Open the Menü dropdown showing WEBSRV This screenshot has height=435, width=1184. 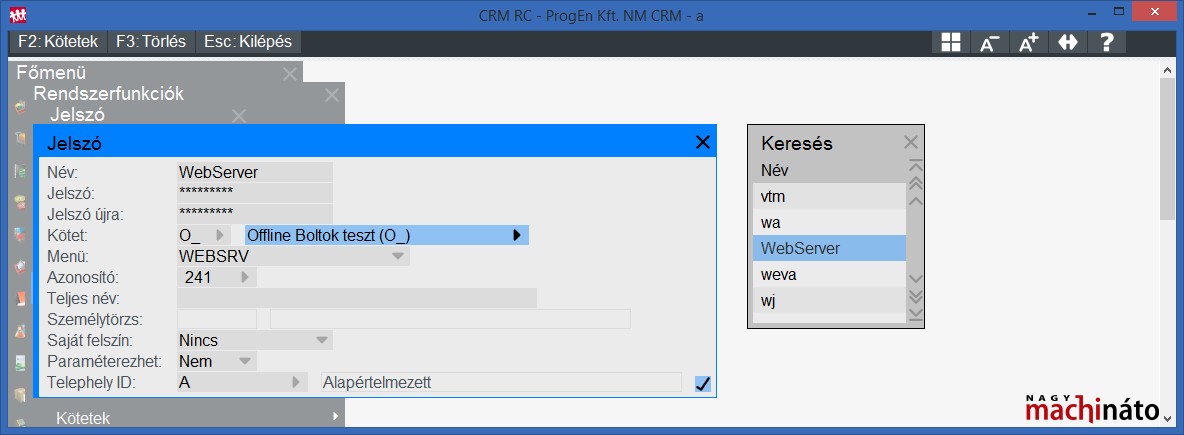coord(399,256)
